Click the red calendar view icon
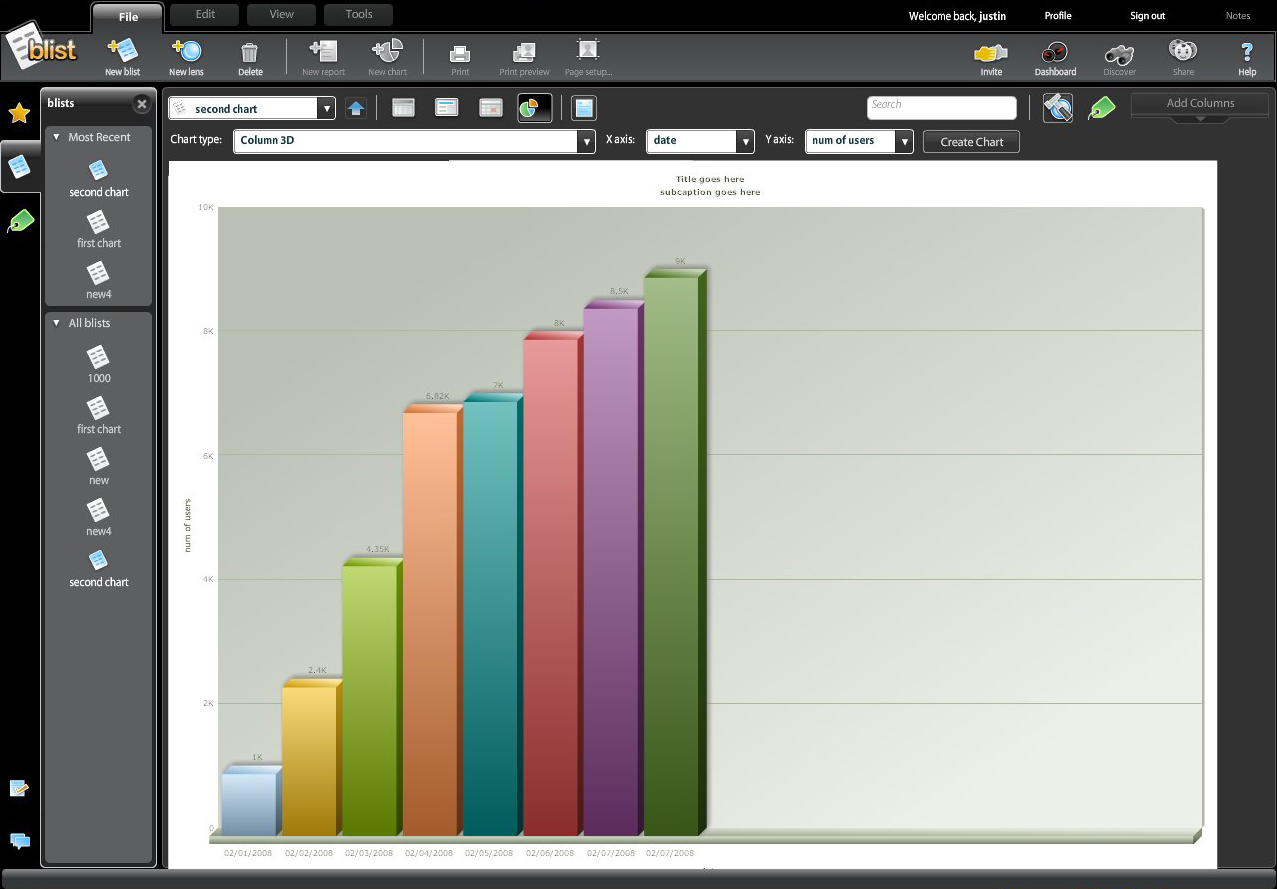This screenshot has height=889, width=1277. (x=490, y=108)
